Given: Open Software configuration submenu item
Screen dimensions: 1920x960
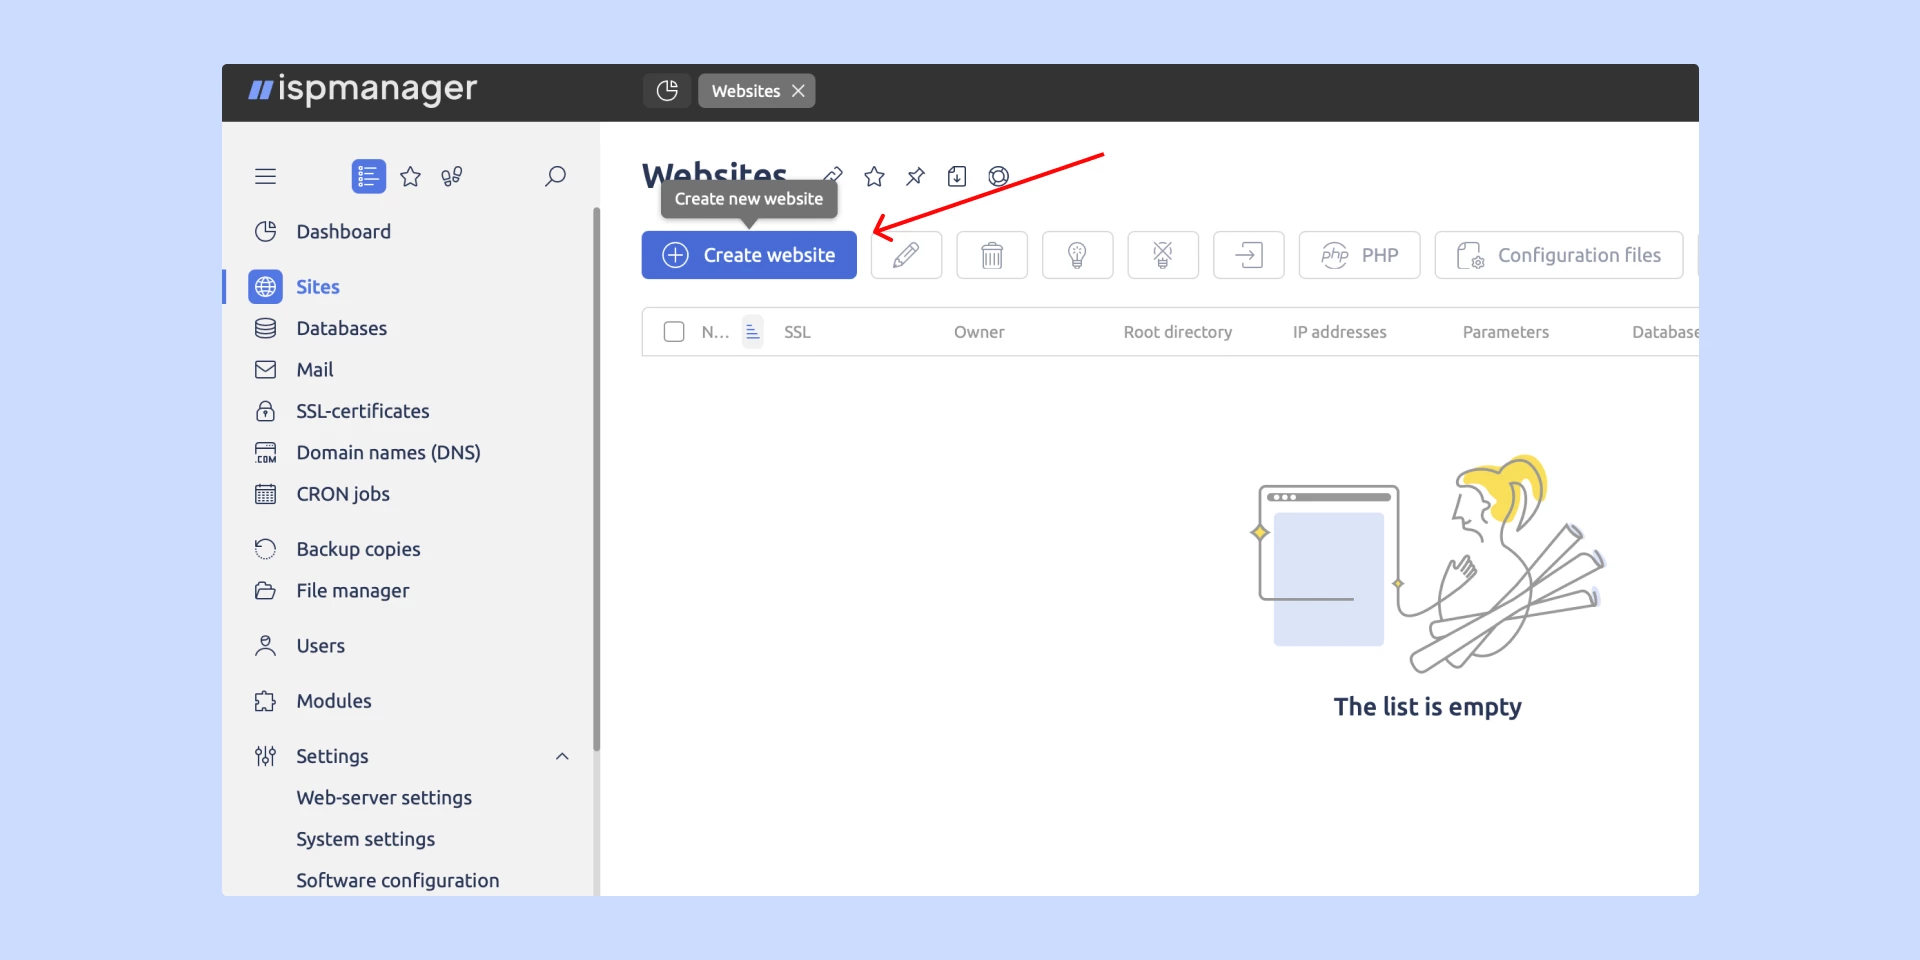Looking at the screenshot, I should coord(397,881).
